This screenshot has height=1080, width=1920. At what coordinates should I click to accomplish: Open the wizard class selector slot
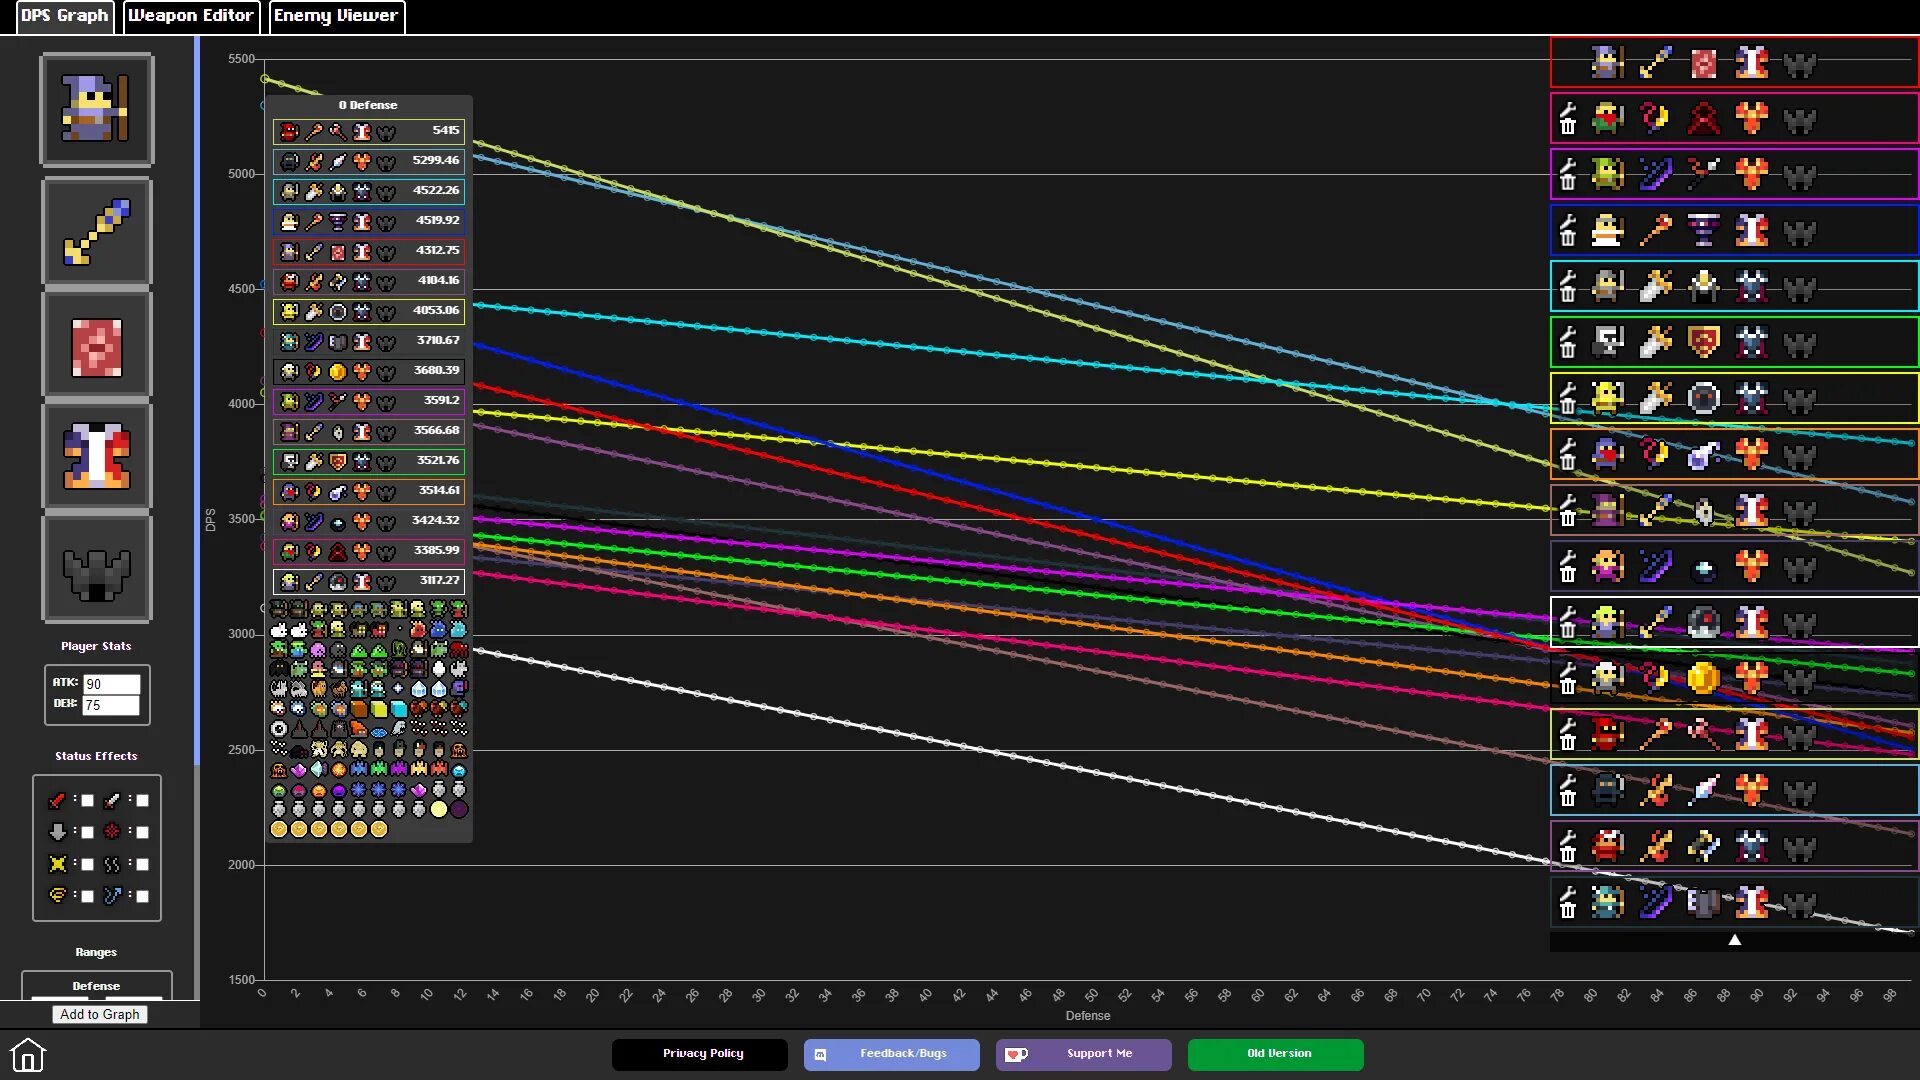click(x=97, y=110)
